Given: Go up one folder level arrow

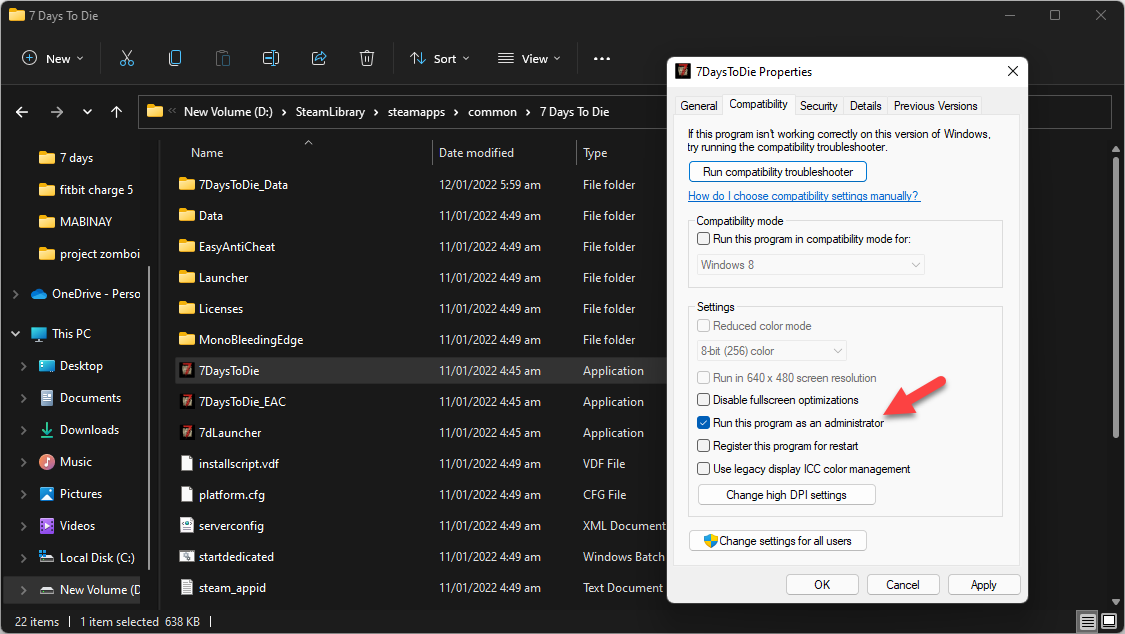Looking at the screenshot, I should pos(116,112).
